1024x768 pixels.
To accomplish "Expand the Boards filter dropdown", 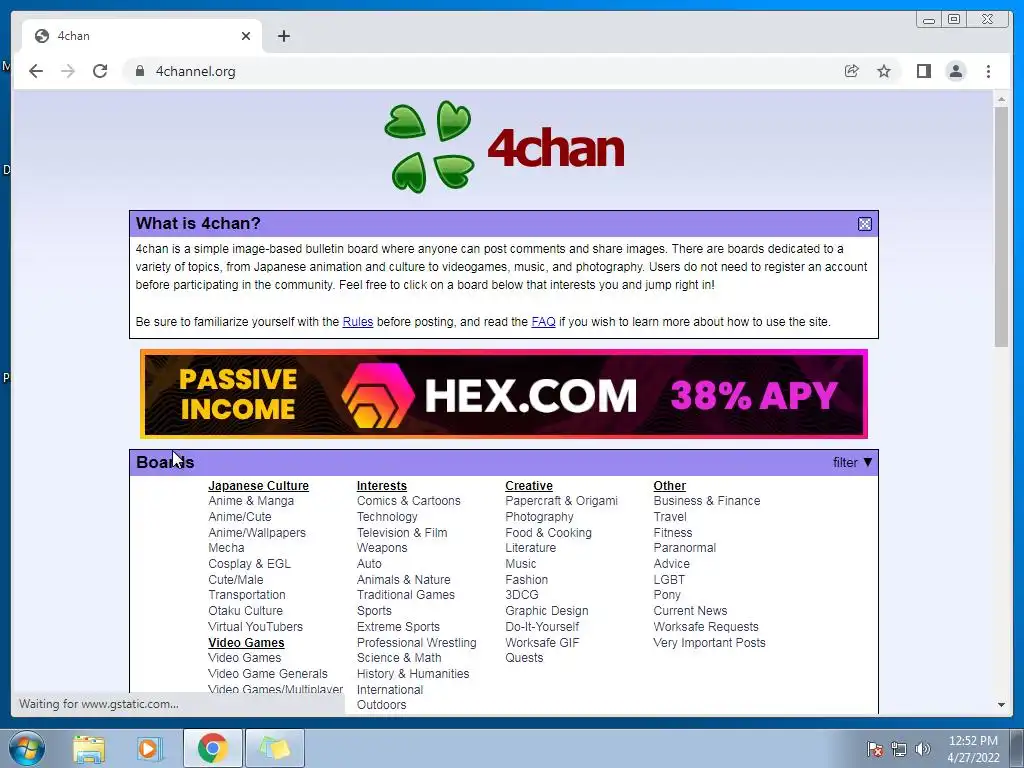I will (x=852, y=462).
